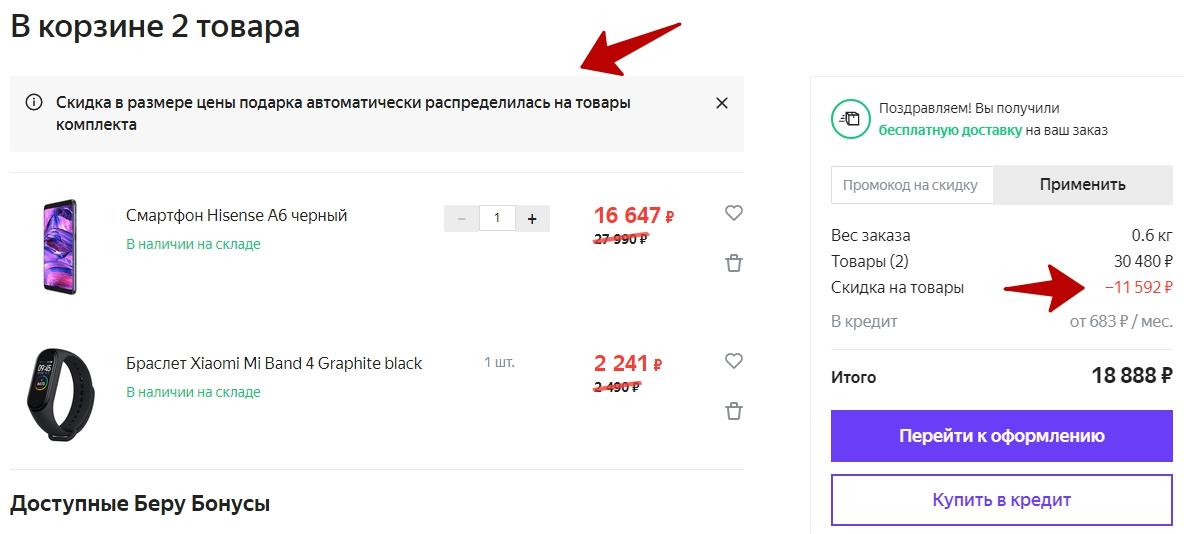Click the free delivery box icon
1184x534 pixels.
(x=851, y=119)
